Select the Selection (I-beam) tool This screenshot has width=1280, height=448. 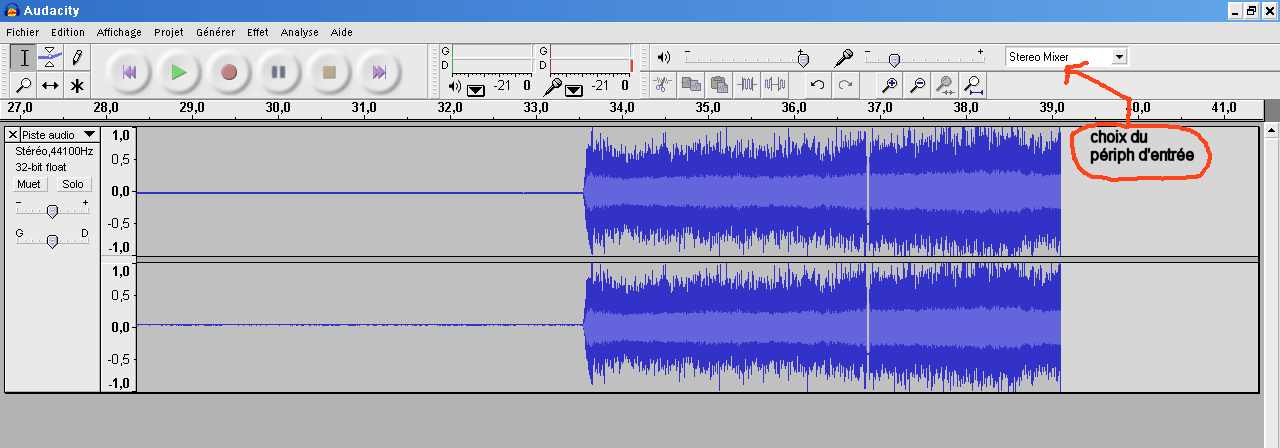(x=24, y=58)
